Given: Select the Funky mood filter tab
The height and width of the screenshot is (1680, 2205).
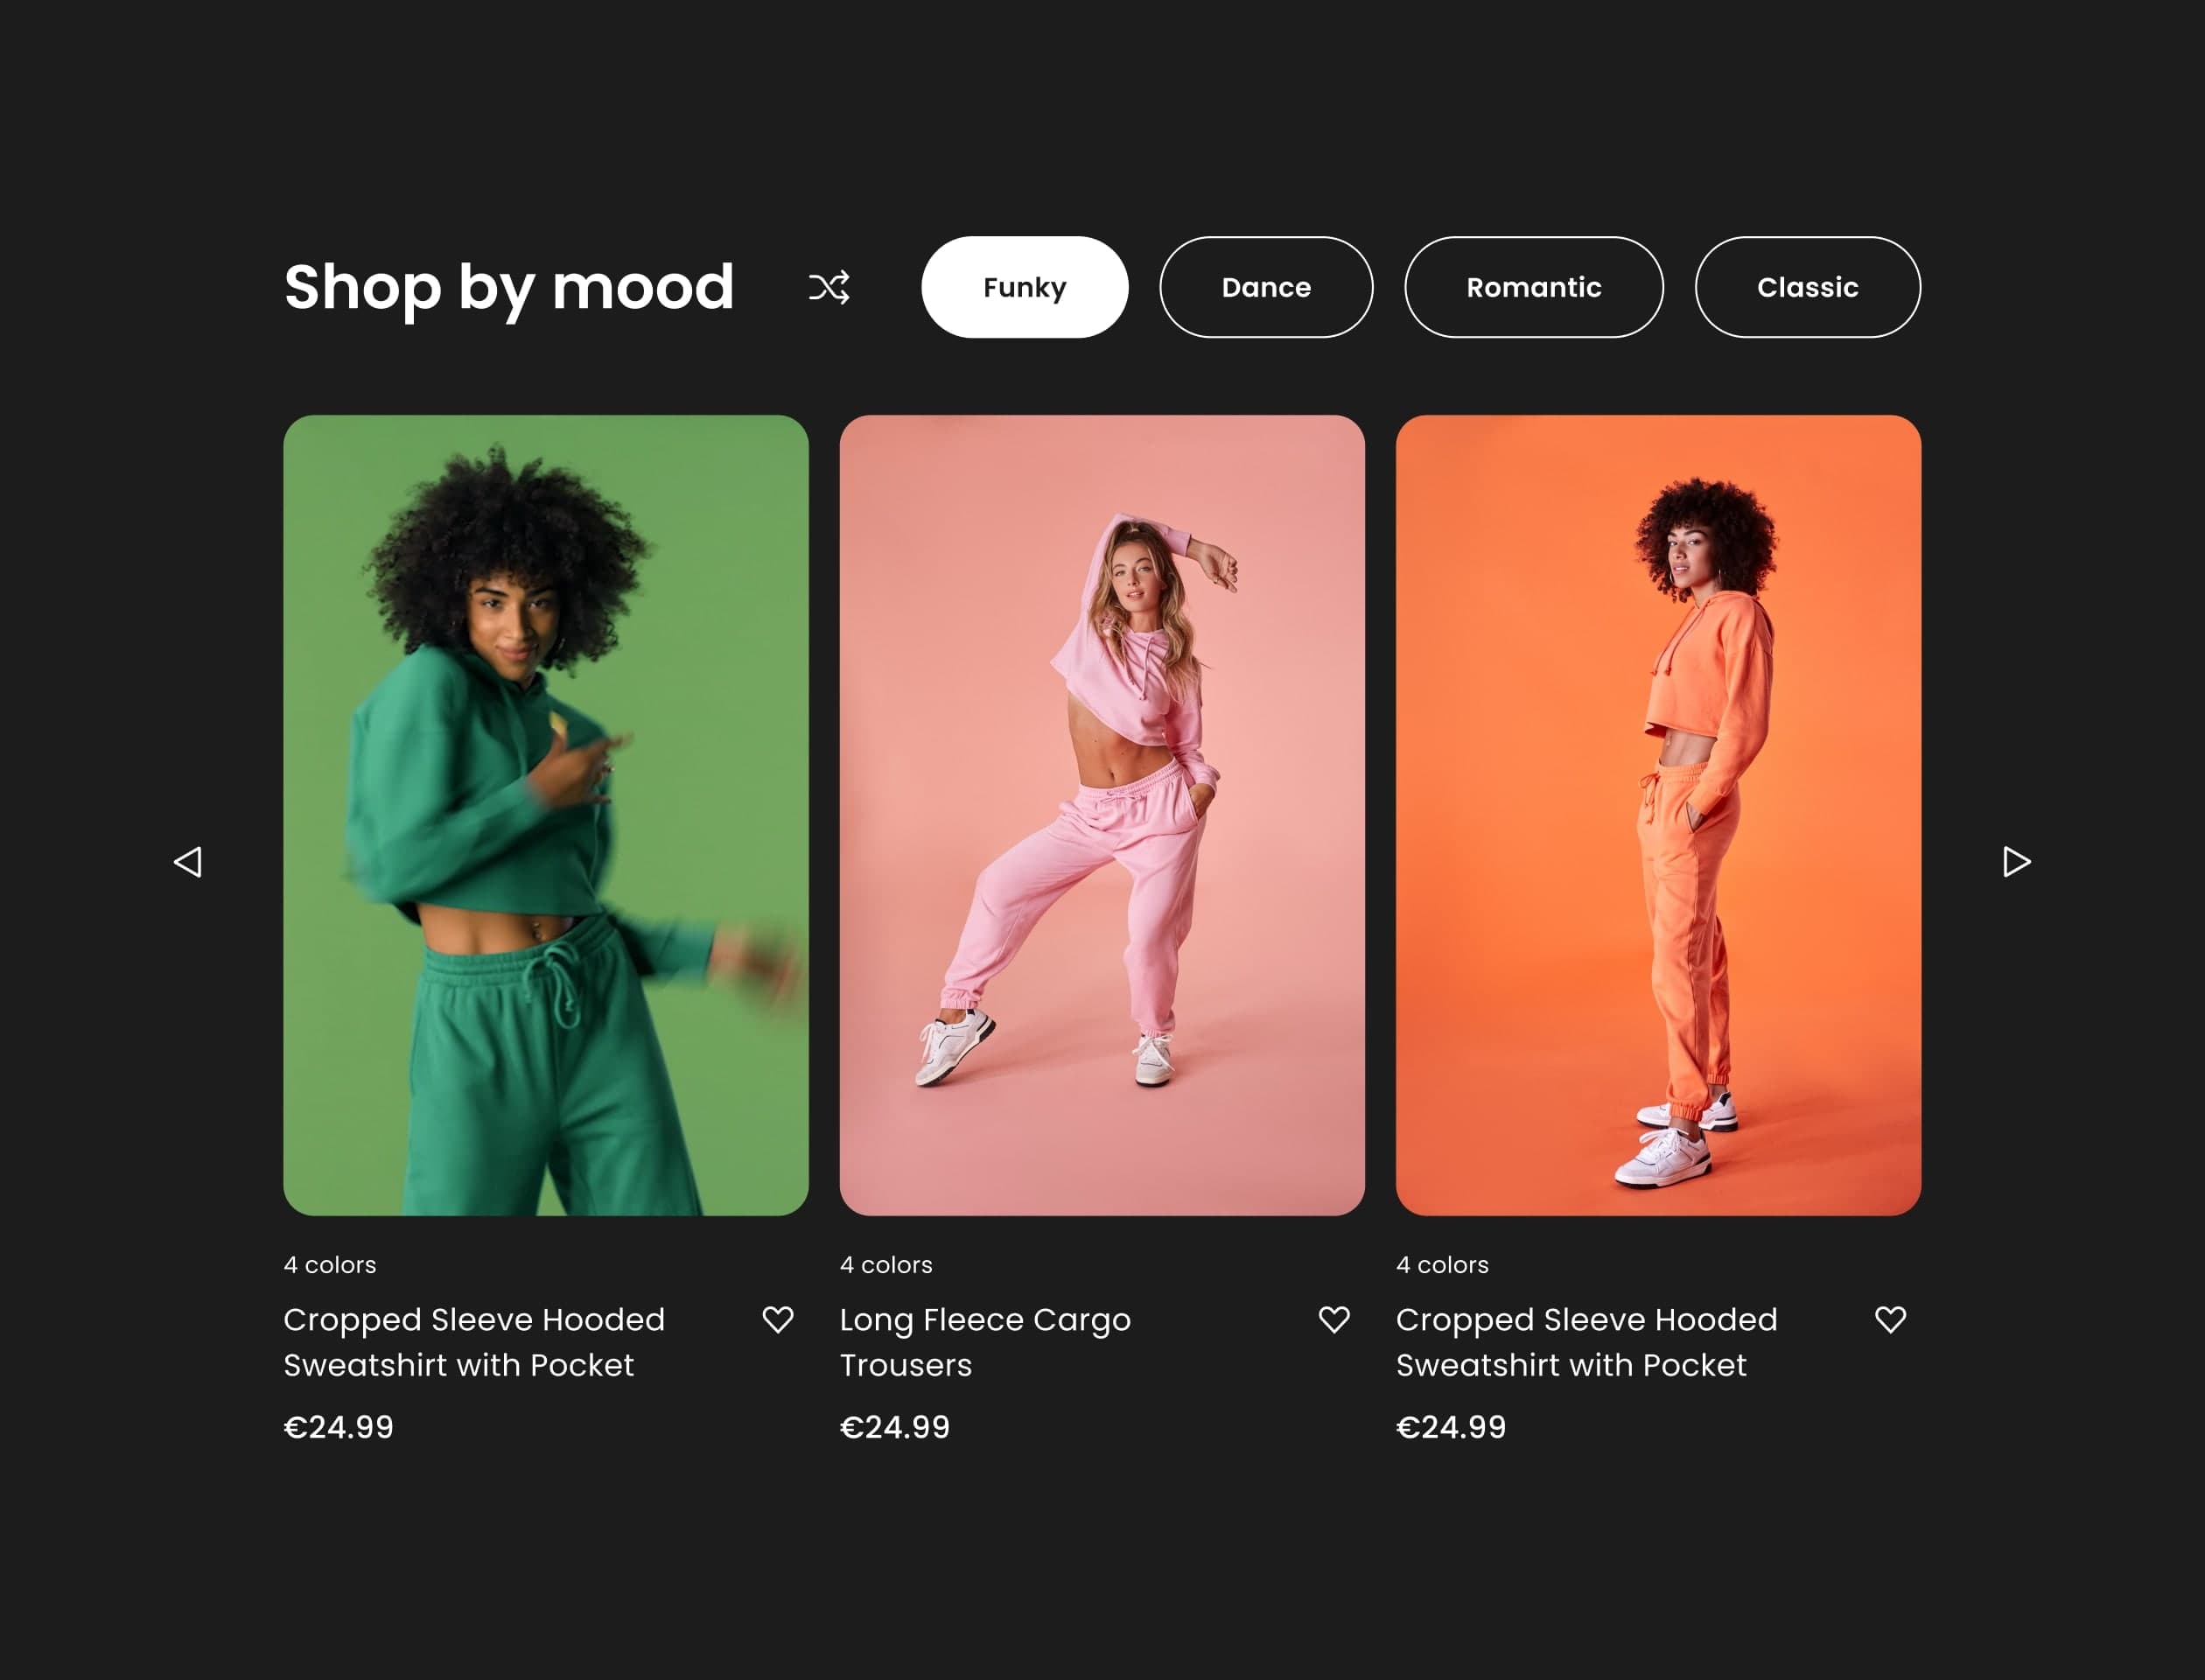Looking at the screenshot, I should coord(1025,288).
